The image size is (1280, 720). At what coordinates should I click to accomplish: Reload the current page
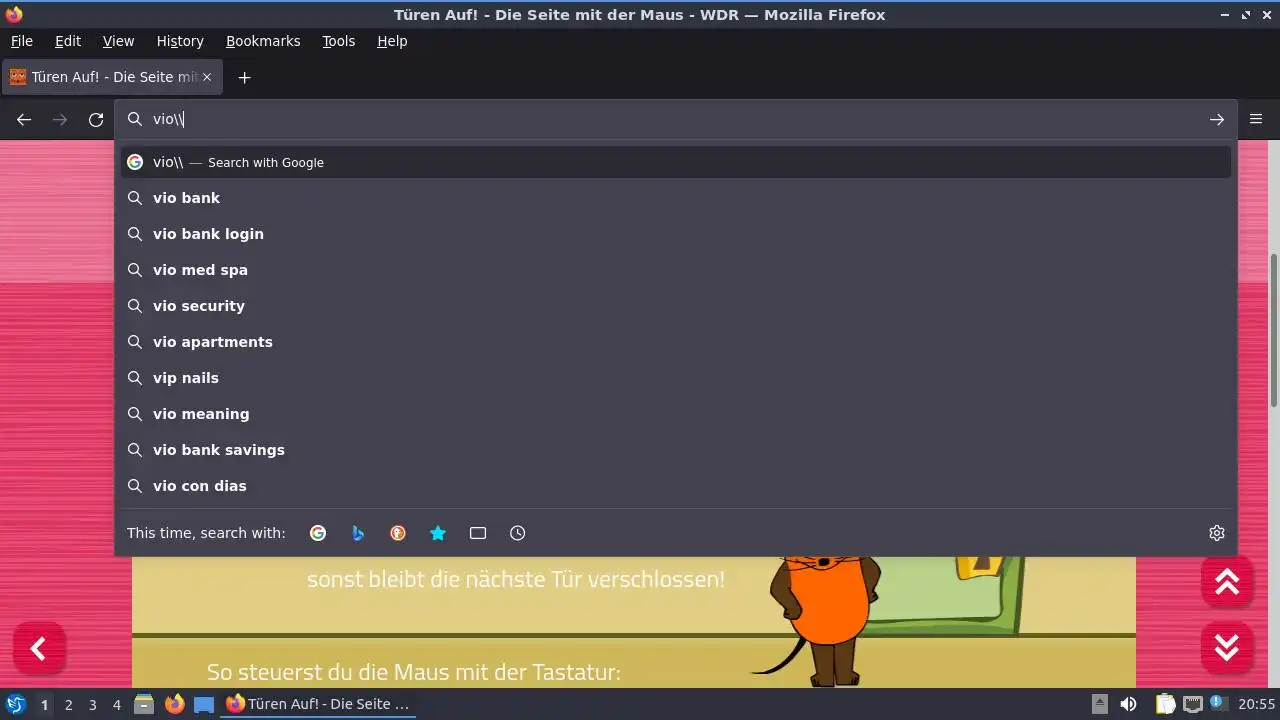(96, 120)
